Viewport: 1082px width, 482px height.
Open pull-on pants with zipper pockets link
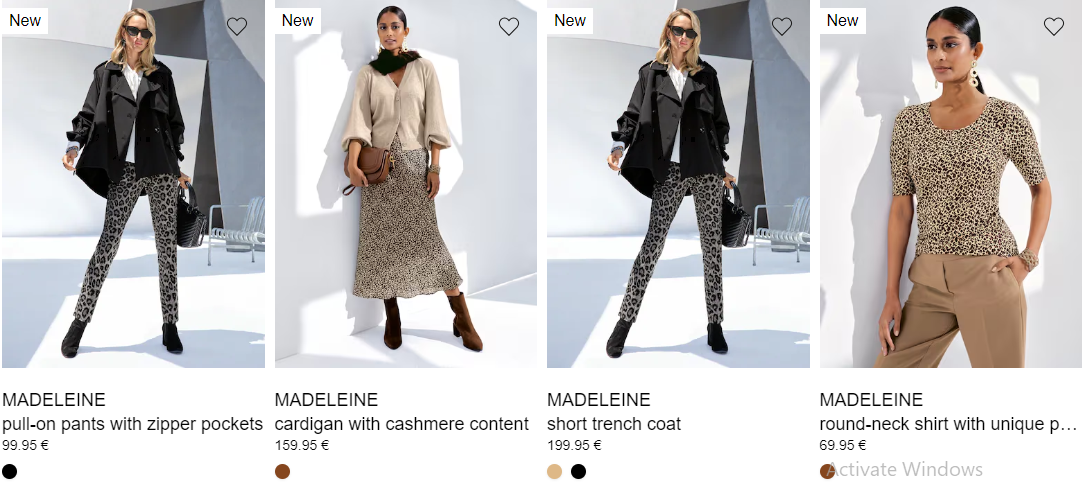pyautogui.click(x=132, y=423)
